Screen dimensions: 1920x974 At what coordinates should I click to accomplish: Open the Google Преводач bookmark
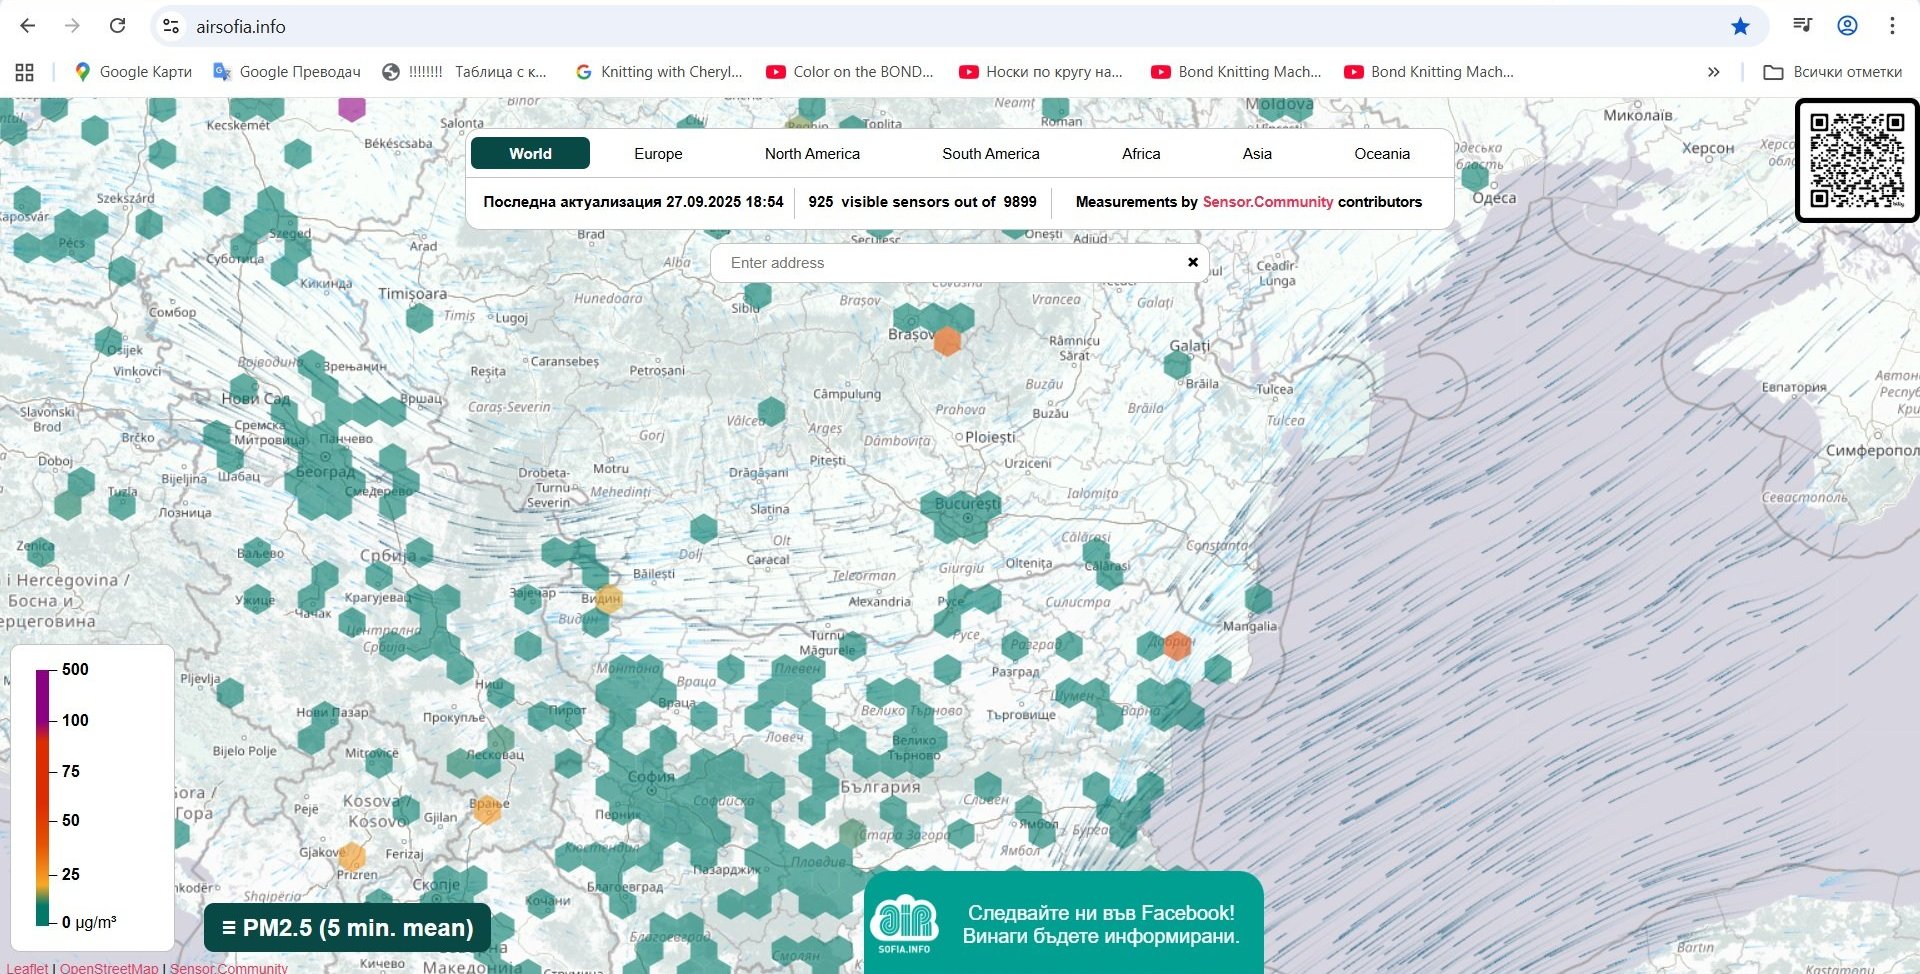coord(287,72)
